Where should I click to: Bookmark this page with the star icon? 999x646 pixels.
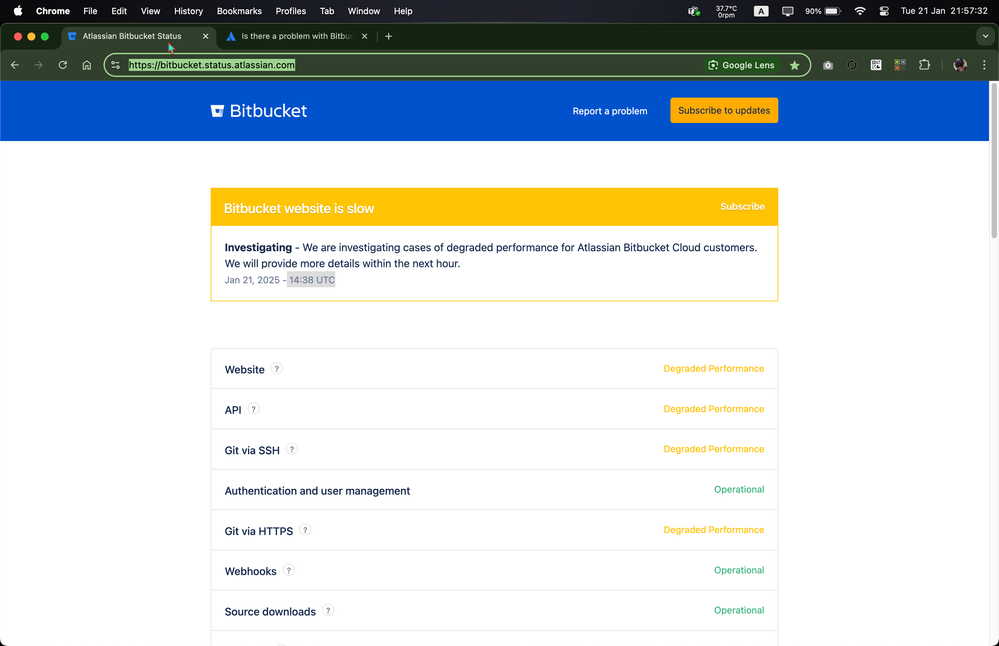coord(794,65)
